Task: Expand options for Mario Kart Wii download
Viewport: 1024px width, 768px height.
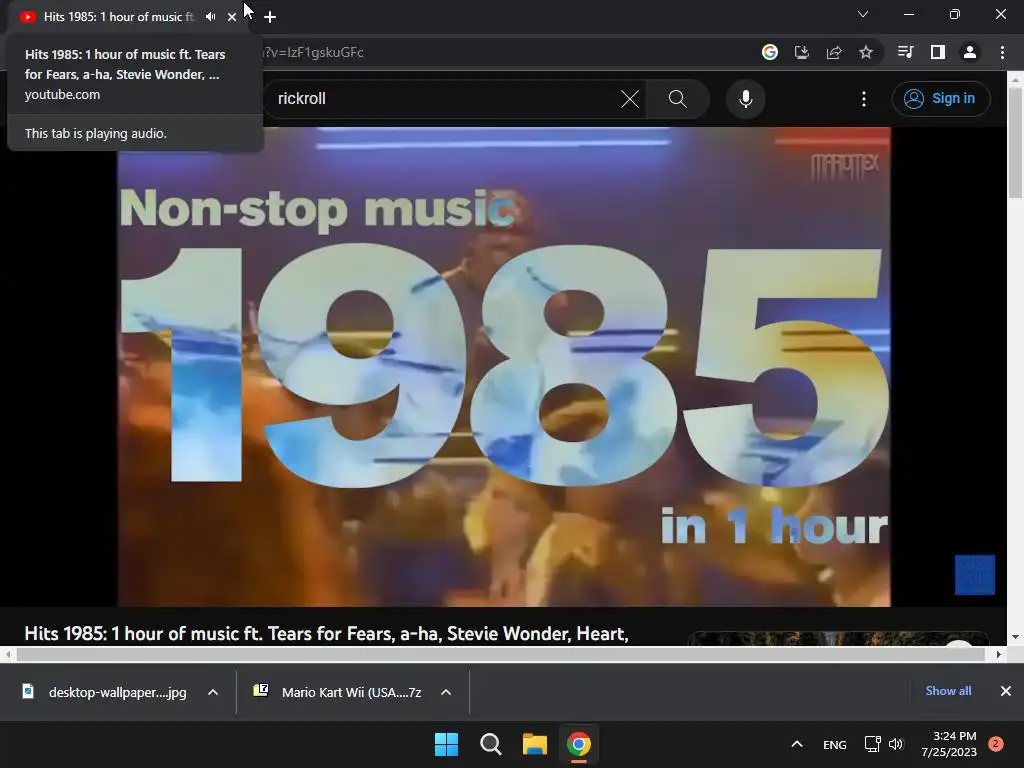Action: pyautogui.click(x=446, y=692)
